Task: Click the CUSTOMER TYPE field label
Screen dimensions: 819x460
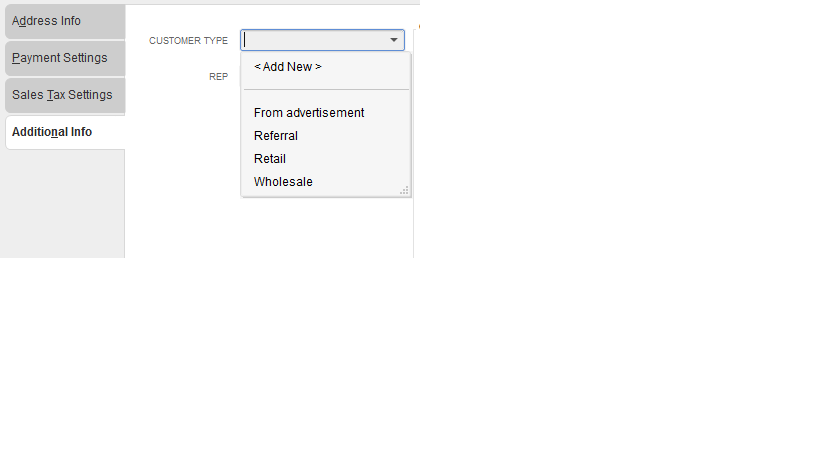Action: coord(188,41)
